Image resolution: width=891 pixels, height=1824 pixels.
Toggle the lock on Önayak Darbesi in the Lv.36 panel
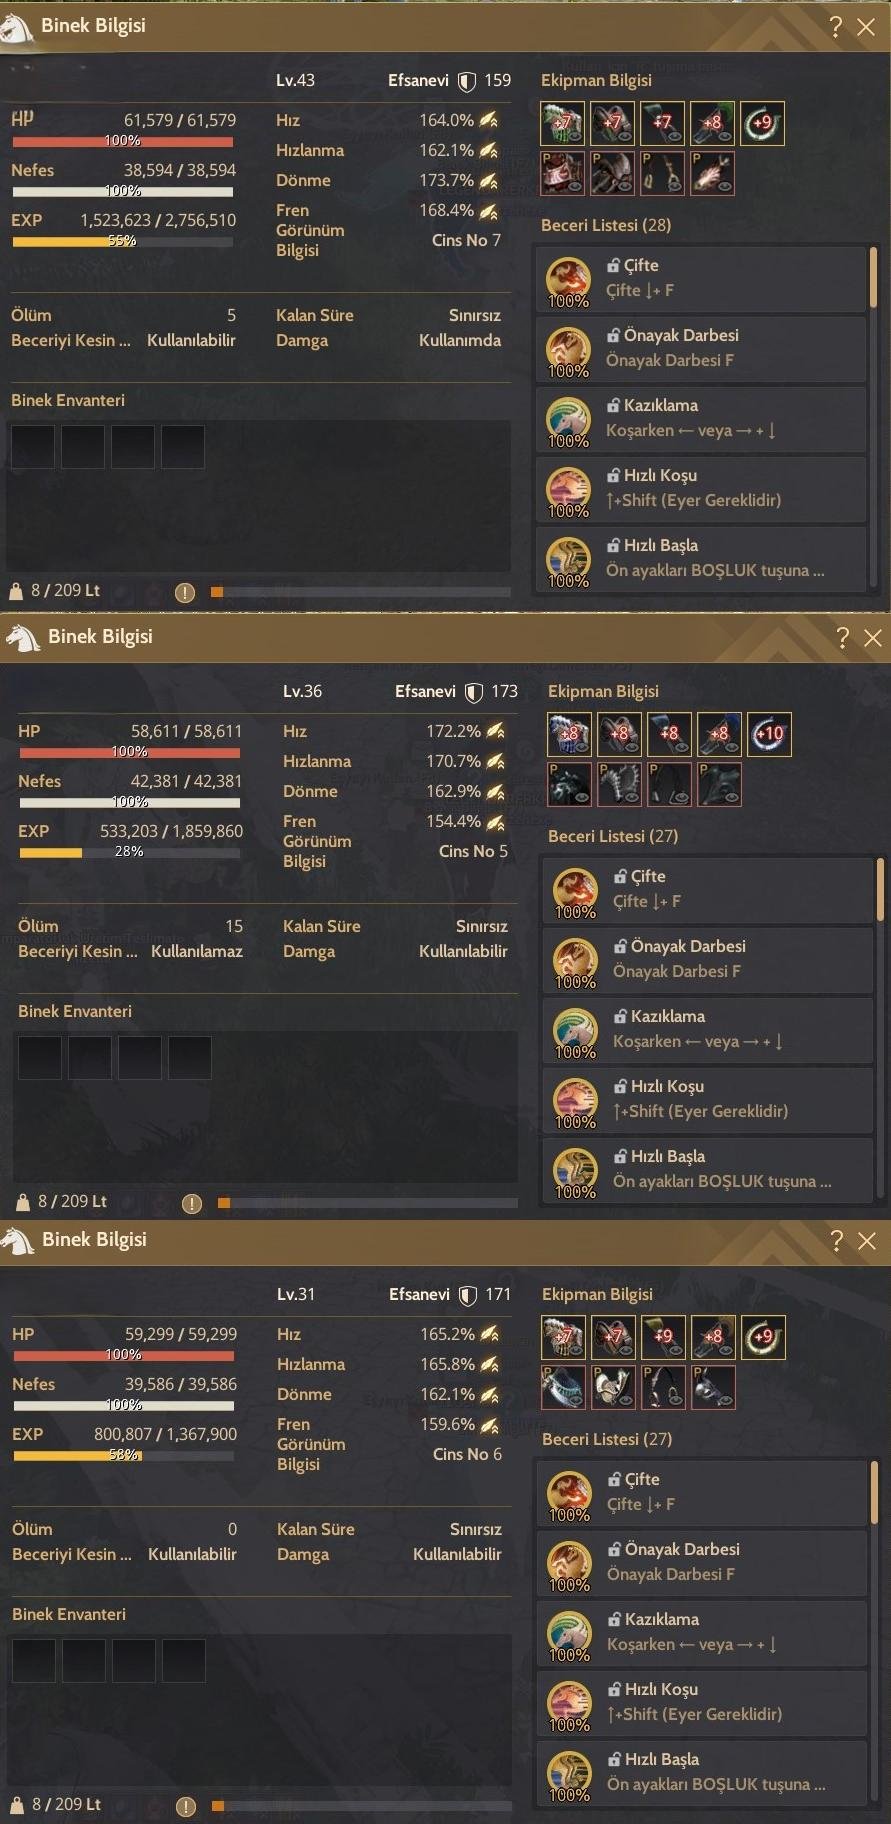[620, 946]
